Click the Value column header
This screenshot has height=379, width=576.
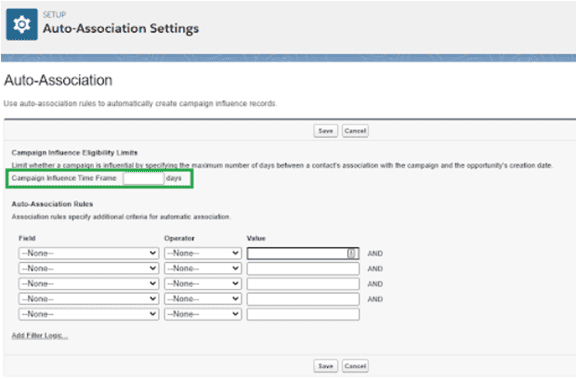pyautogui.click(x=256, y=238)
